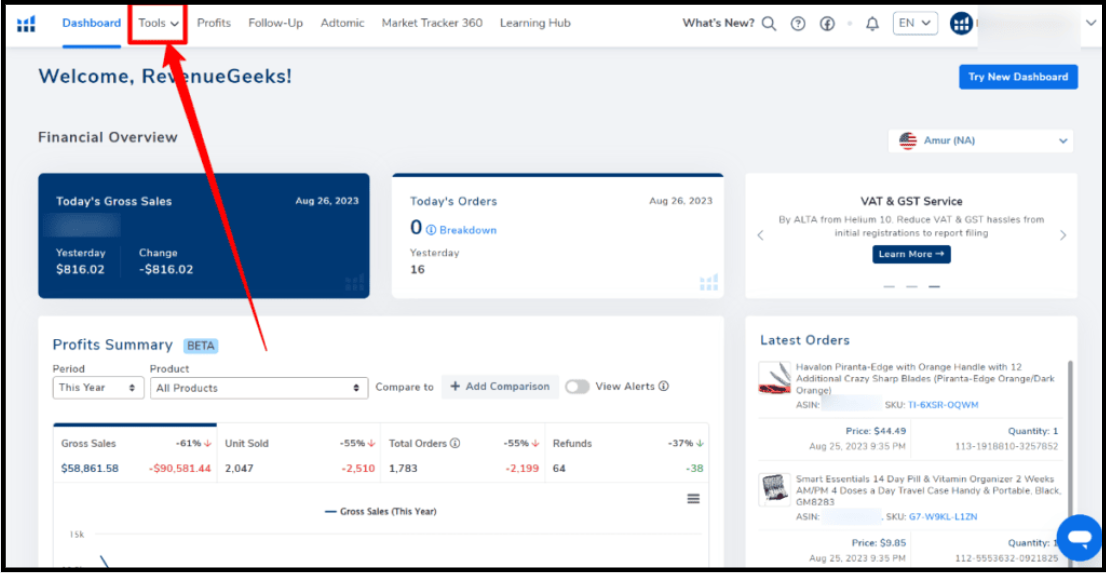Open the Amur (NA) marketplace selector
The width and height of the screenshot is (1106, 573).
pos(981,141)
